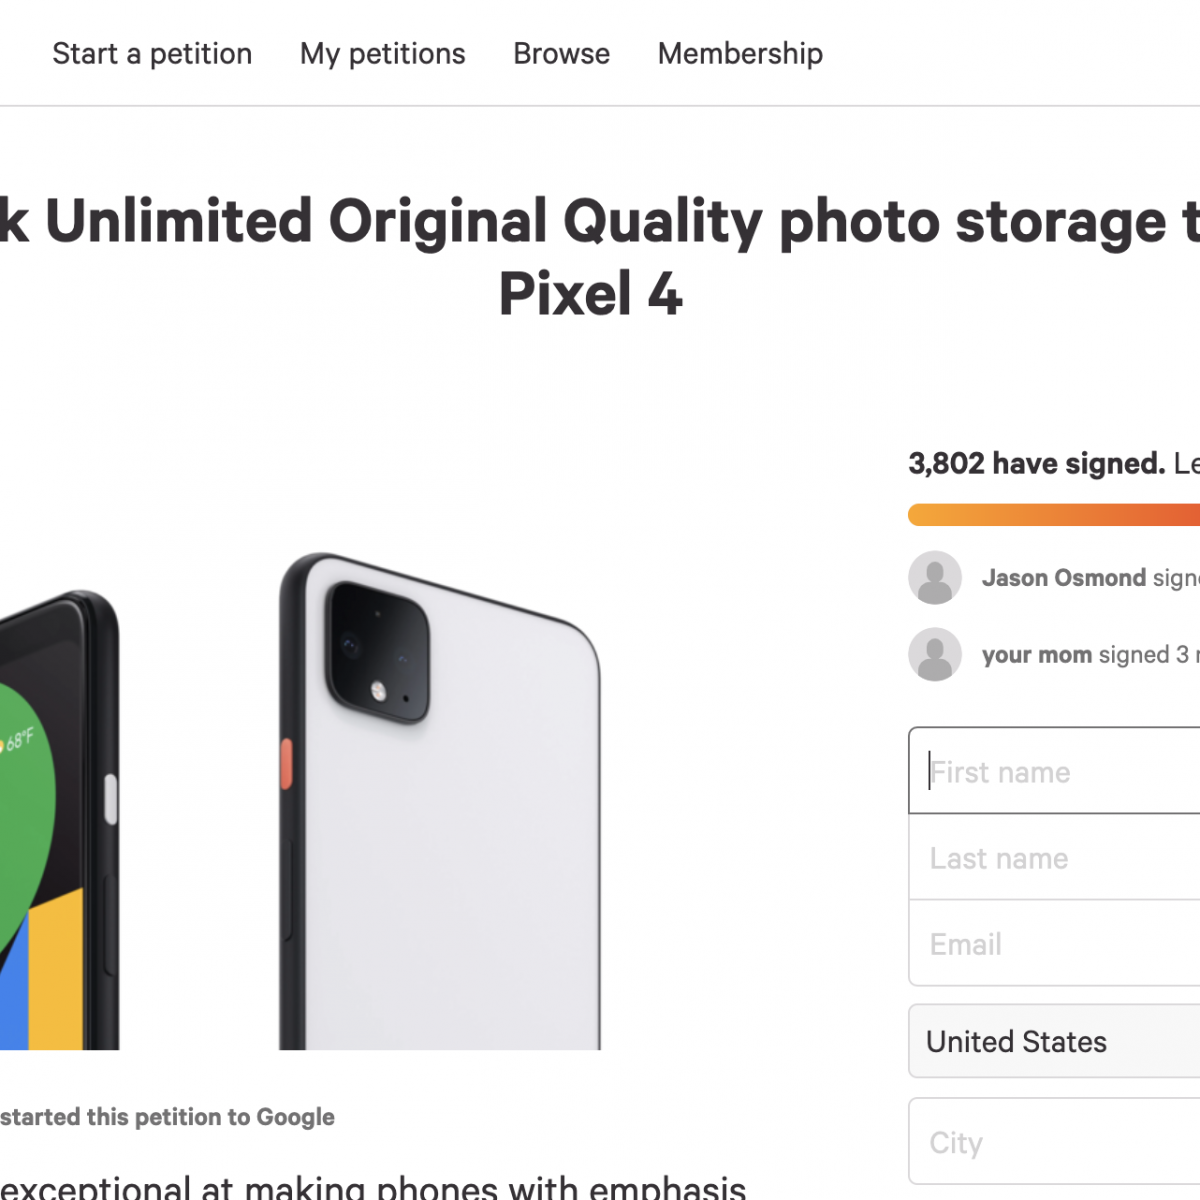Click the petition description paragraph text
Image resolution: width=1200 pixels, height=1200 pixels.
pyautogui.click(x=372, y=1188)
